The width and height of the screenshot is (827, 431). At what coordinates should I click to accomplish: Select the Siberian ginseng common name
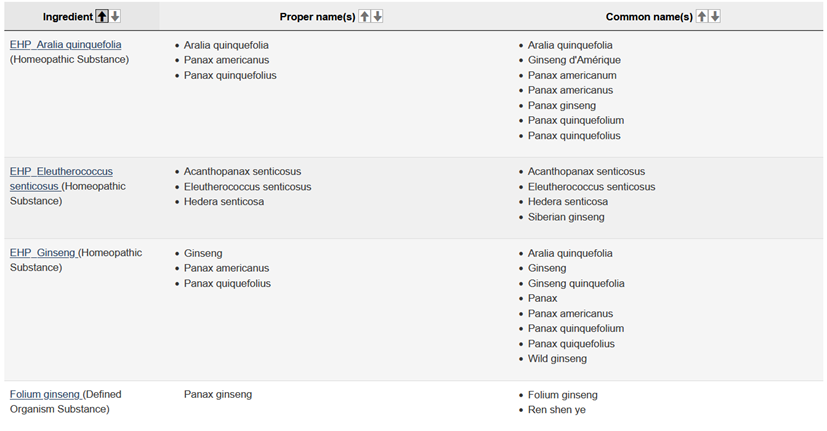pos(566,217)
